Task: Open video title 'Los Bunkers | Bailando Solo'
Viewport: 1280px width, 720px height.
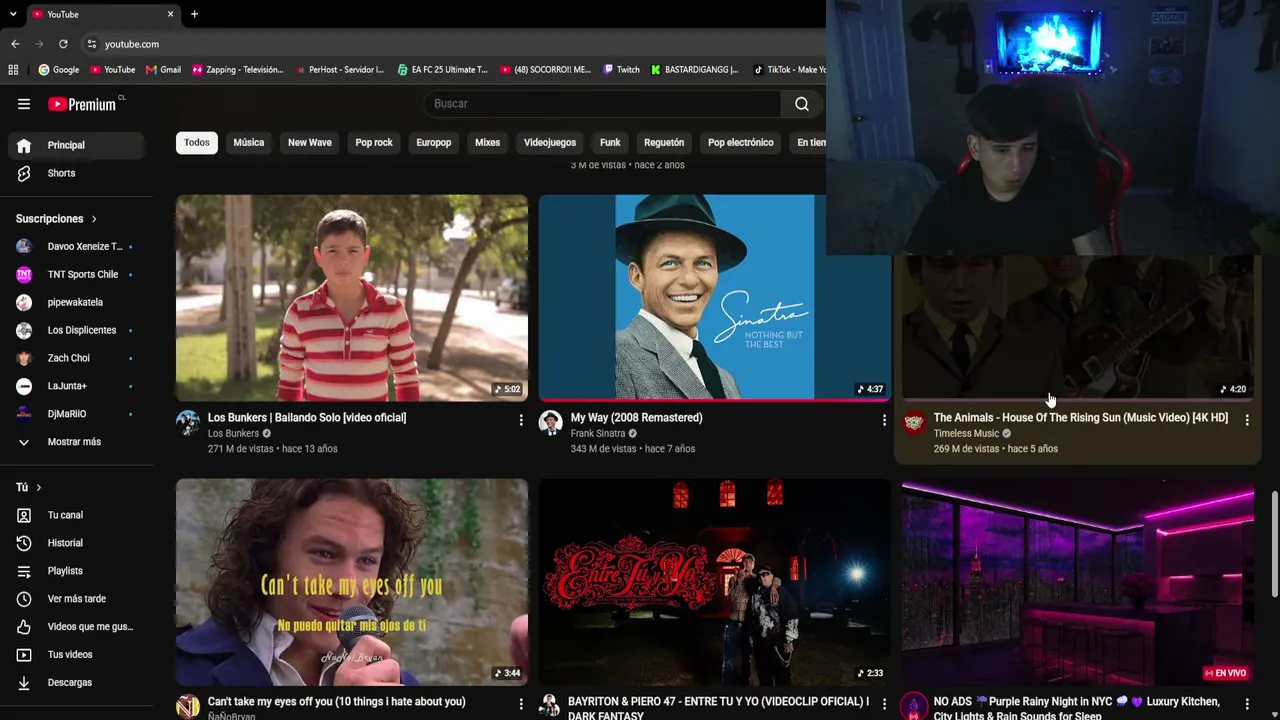Action: (307, 418)
